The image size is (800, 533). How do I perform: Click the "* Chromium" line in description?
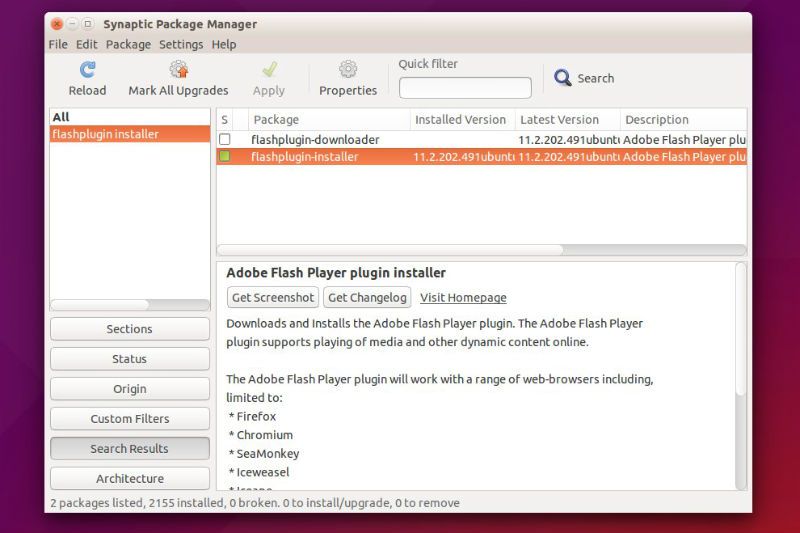pos(261,435)
